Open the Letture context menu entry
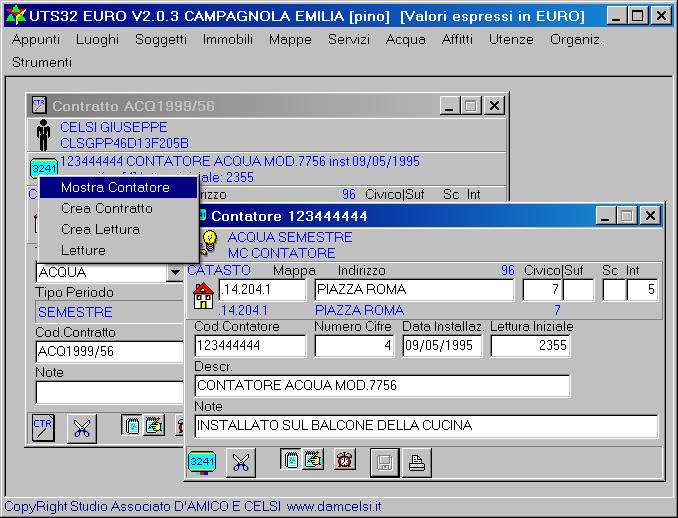Viewport: 678px width, 518px height. click(83, 250)
